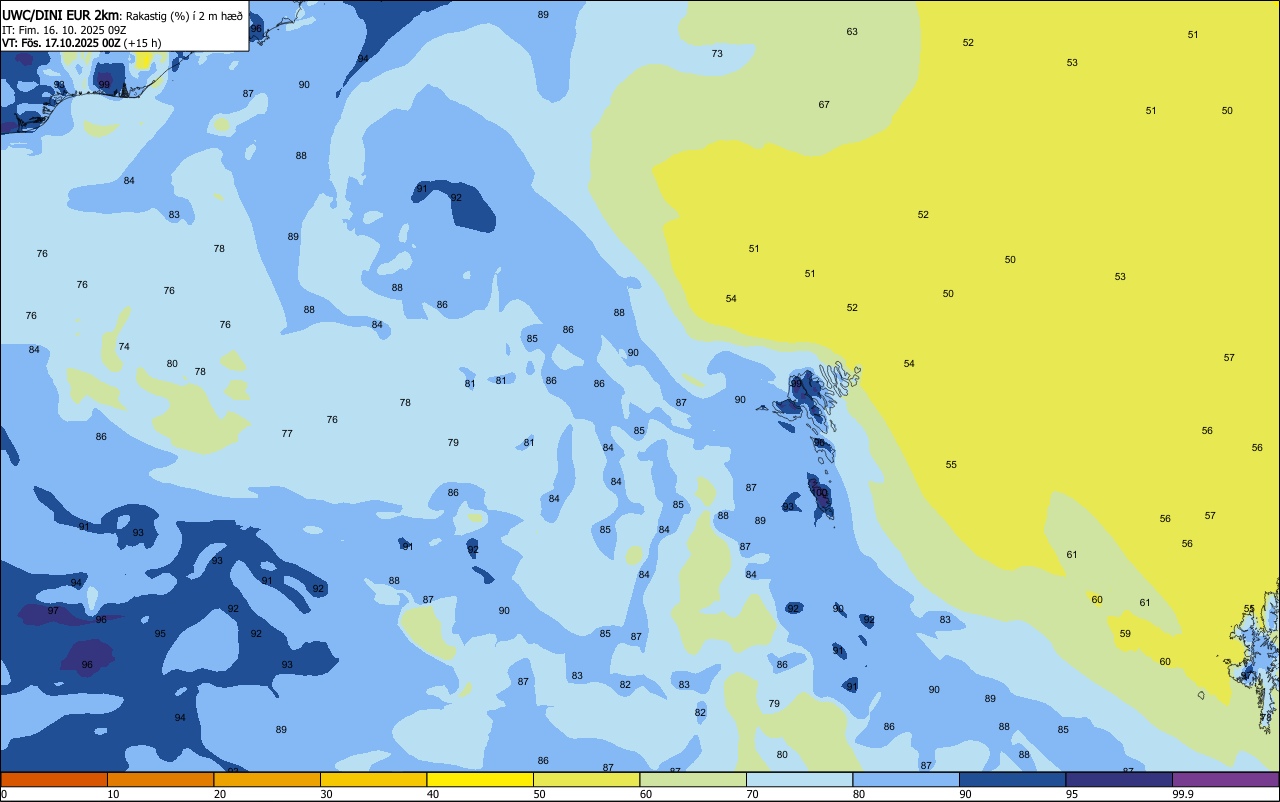Image resolution: width=1280 pixels, height=802 pixels.
Task: Select the '63' humidity value on the map
Action: 852,32
